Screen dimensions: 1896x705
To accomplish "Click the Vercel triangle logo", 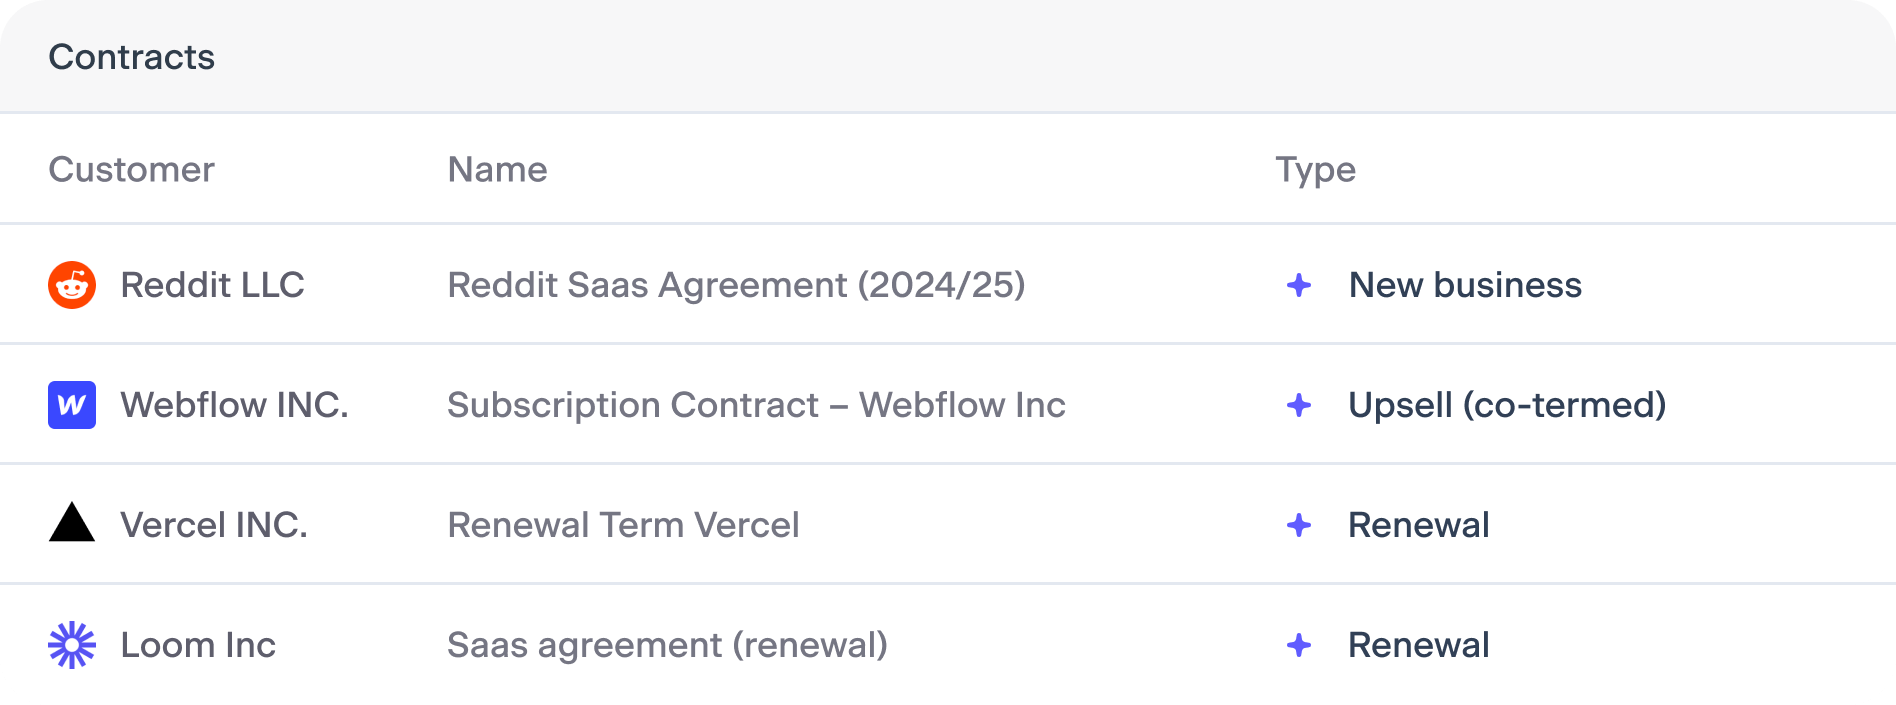I will click(72, 523).
